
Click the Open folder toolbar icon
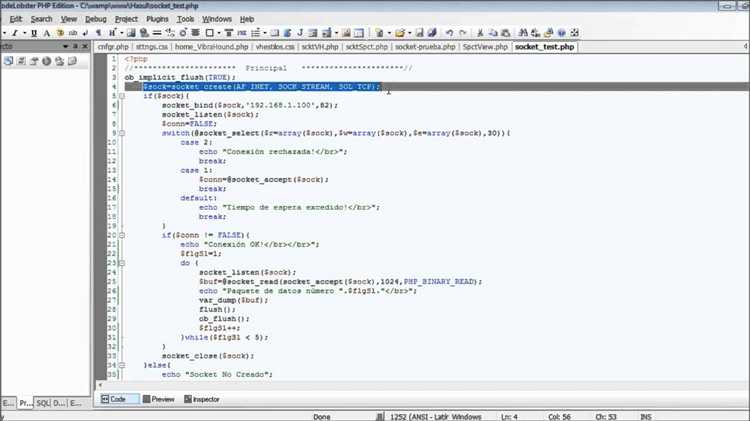click(x=399, y=33)
